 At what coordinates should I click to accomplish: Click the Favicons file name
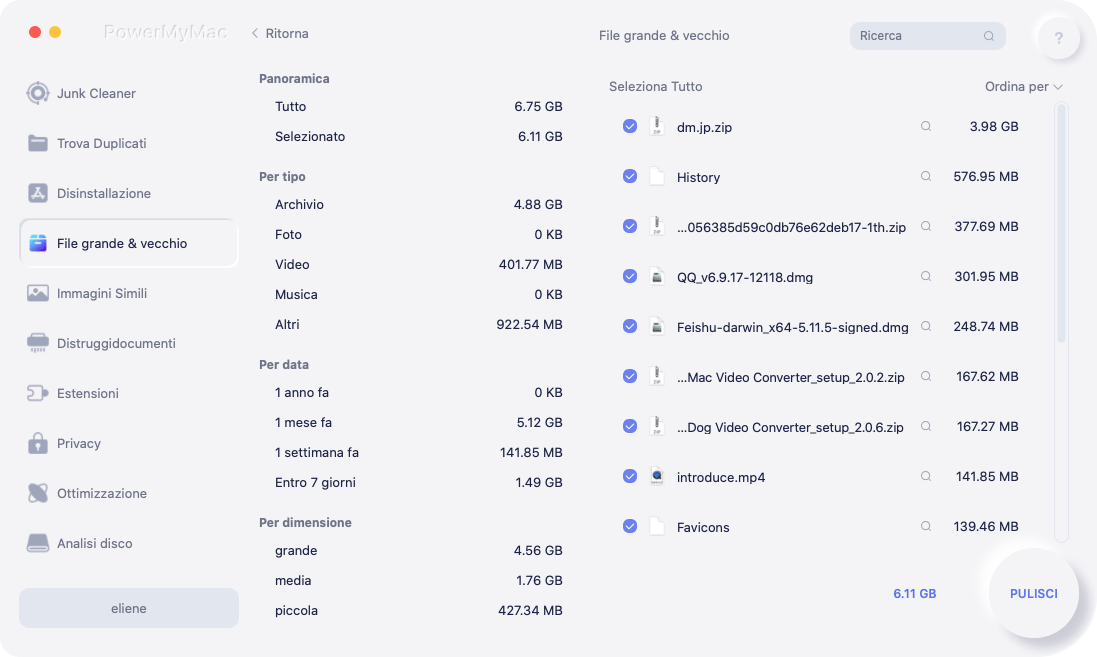click(x=702, y=528)
